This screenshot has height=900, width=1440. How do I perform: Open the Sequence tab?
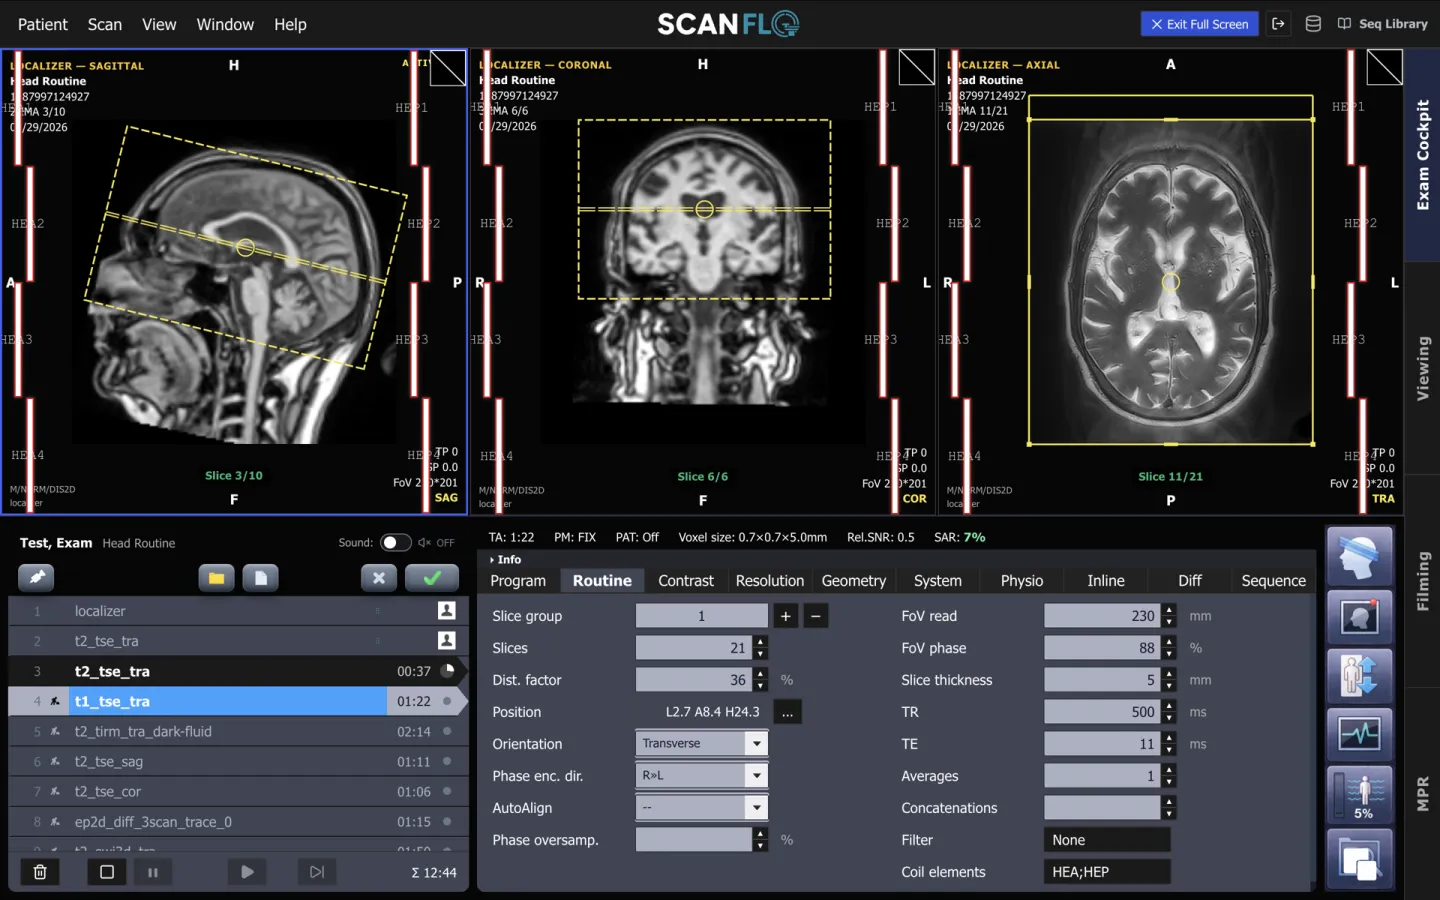pyautogui.click(x=1273, y=581)
